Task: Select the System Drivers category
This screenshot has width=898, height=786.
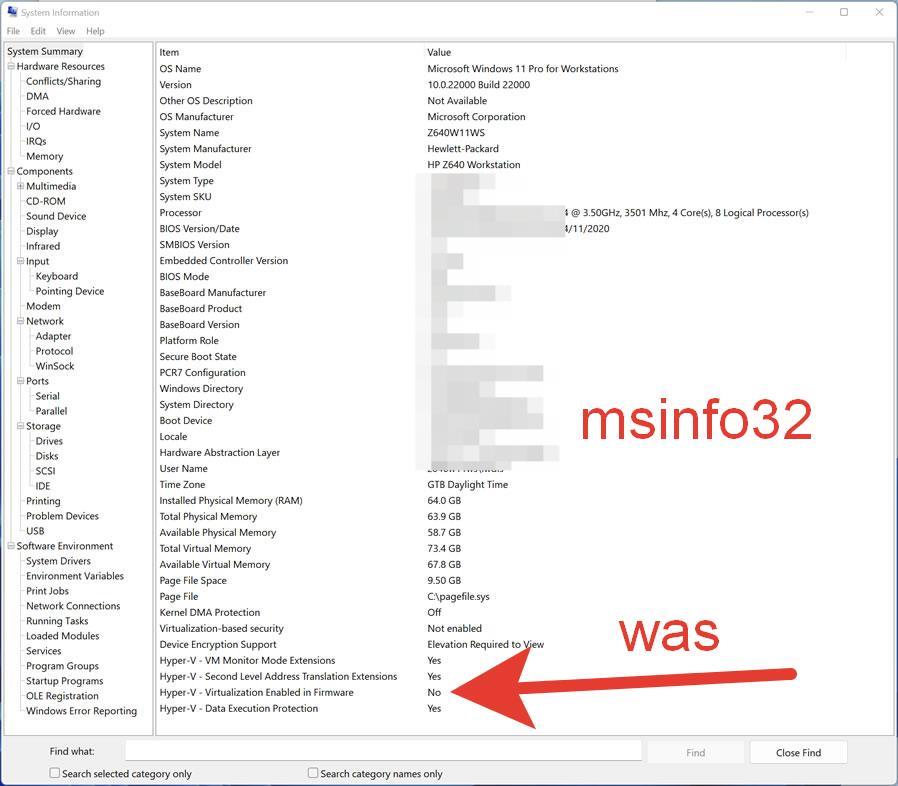Action: click(x=58, y=561)
